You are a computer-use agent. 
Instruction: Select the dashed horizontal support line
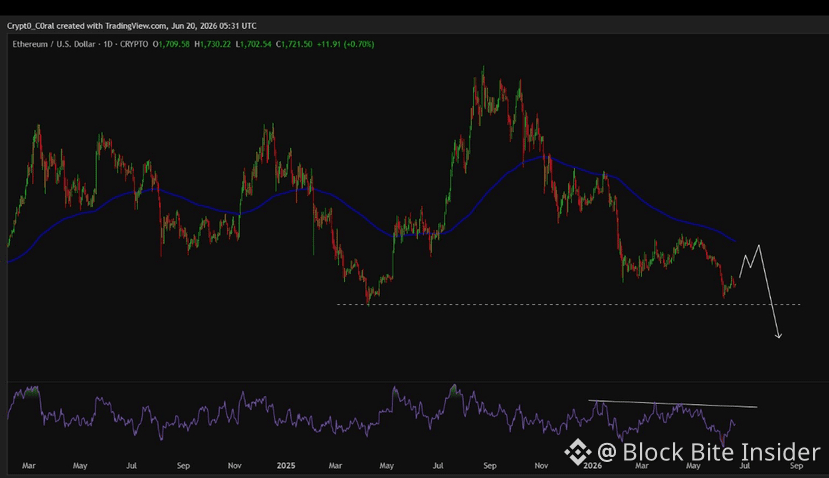(568, 305)
